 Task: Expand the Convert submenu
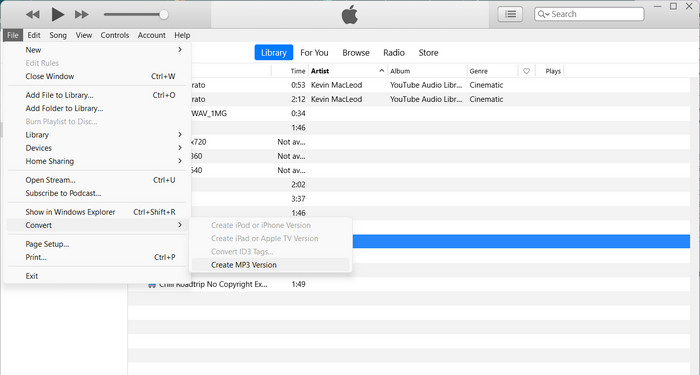[96, 225]
